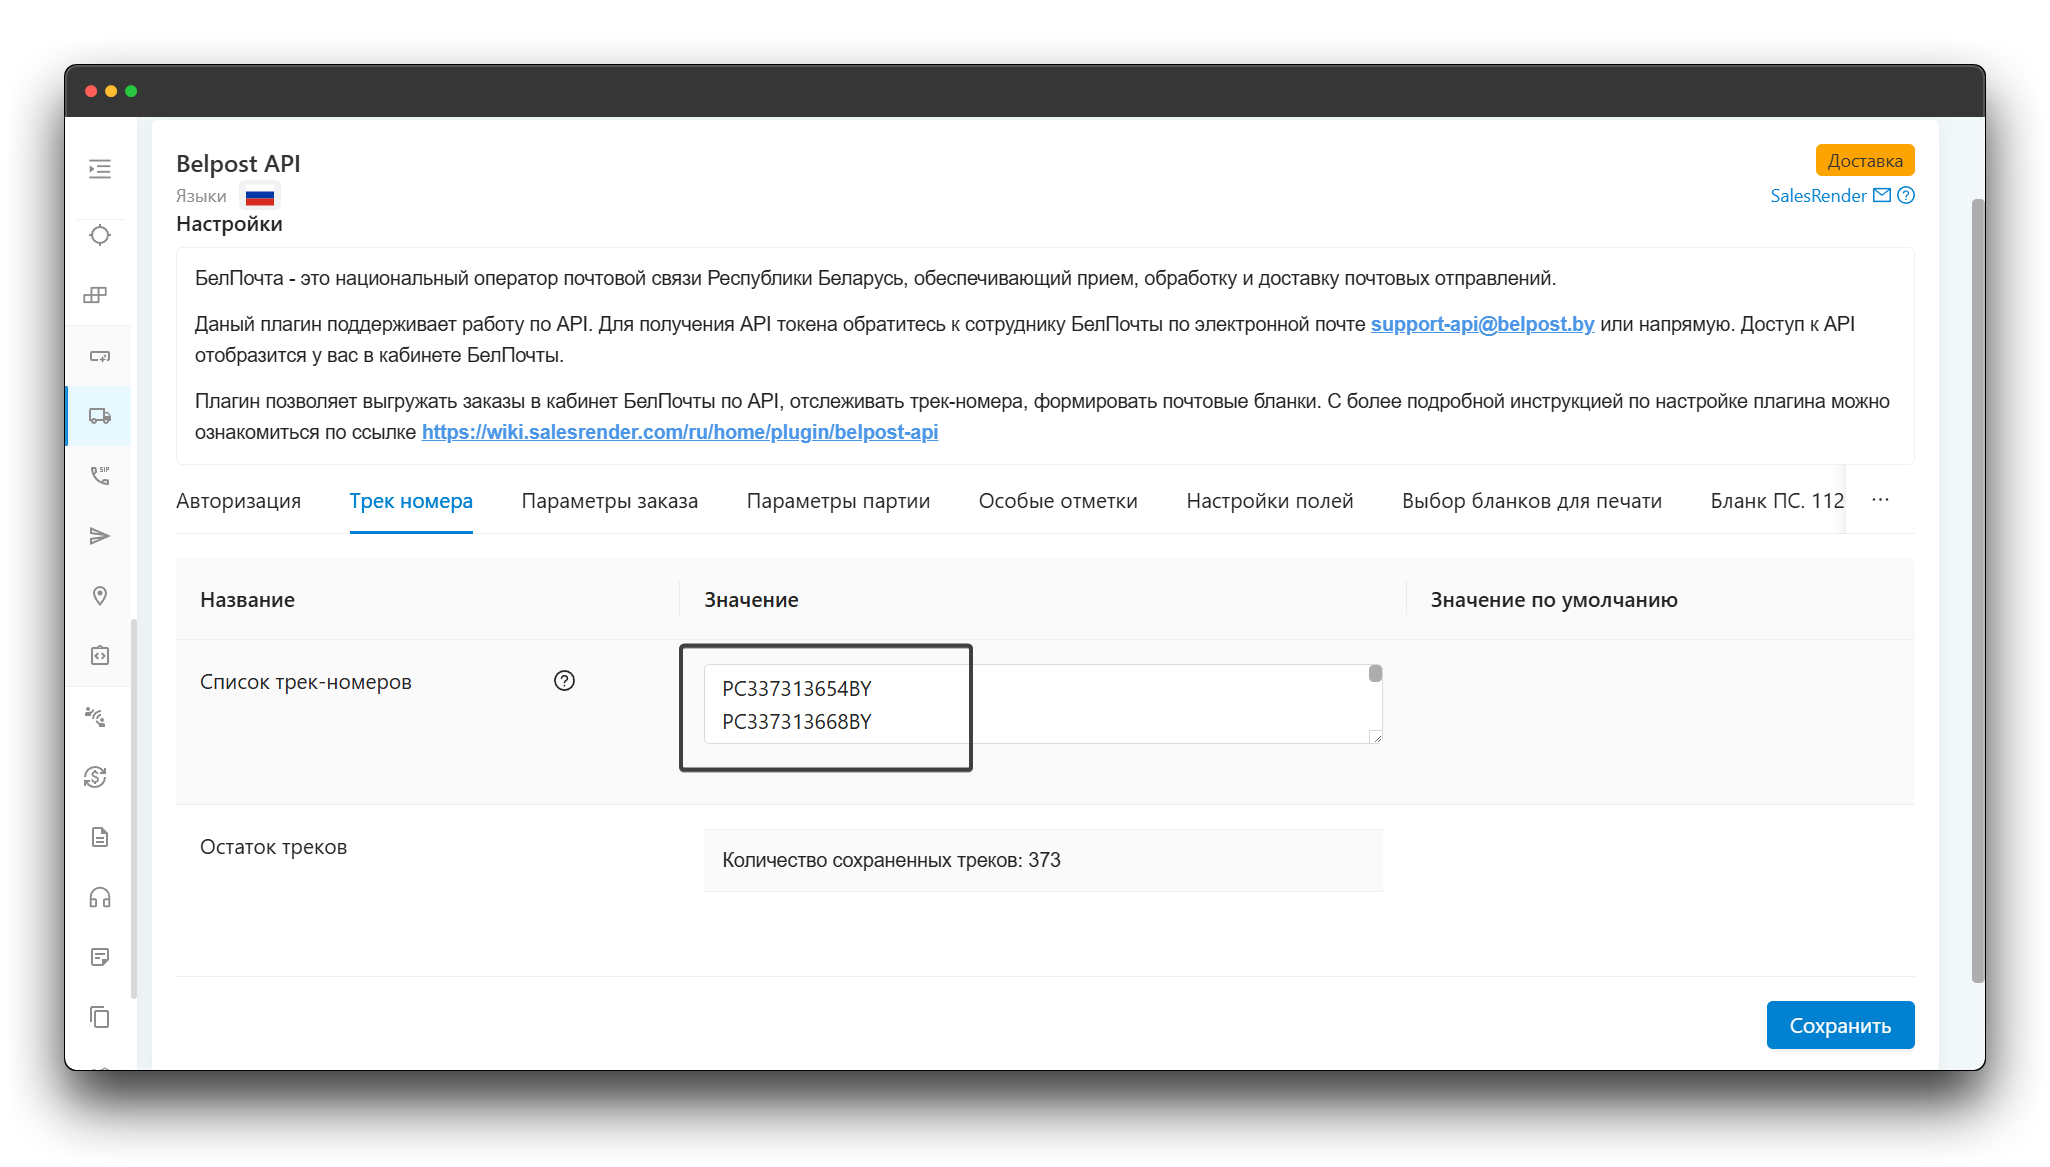Viewport: 2050px width, 1167px height.
Task: Show more tabs via the ellipsis
Action: pyautogui.click(x=1880, y=500)
